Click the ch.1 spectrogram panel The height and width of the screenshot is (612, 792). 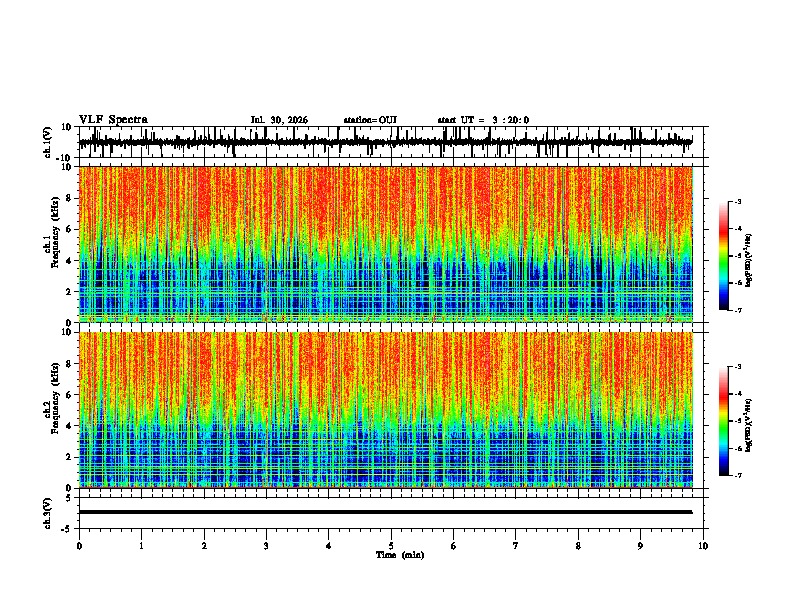[x=385, y=244]
